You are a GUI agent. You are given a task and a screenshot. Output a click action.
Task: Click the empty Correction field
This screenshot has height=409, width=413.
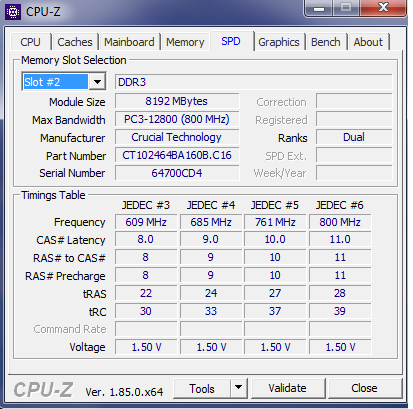click(x=354, y=101)
